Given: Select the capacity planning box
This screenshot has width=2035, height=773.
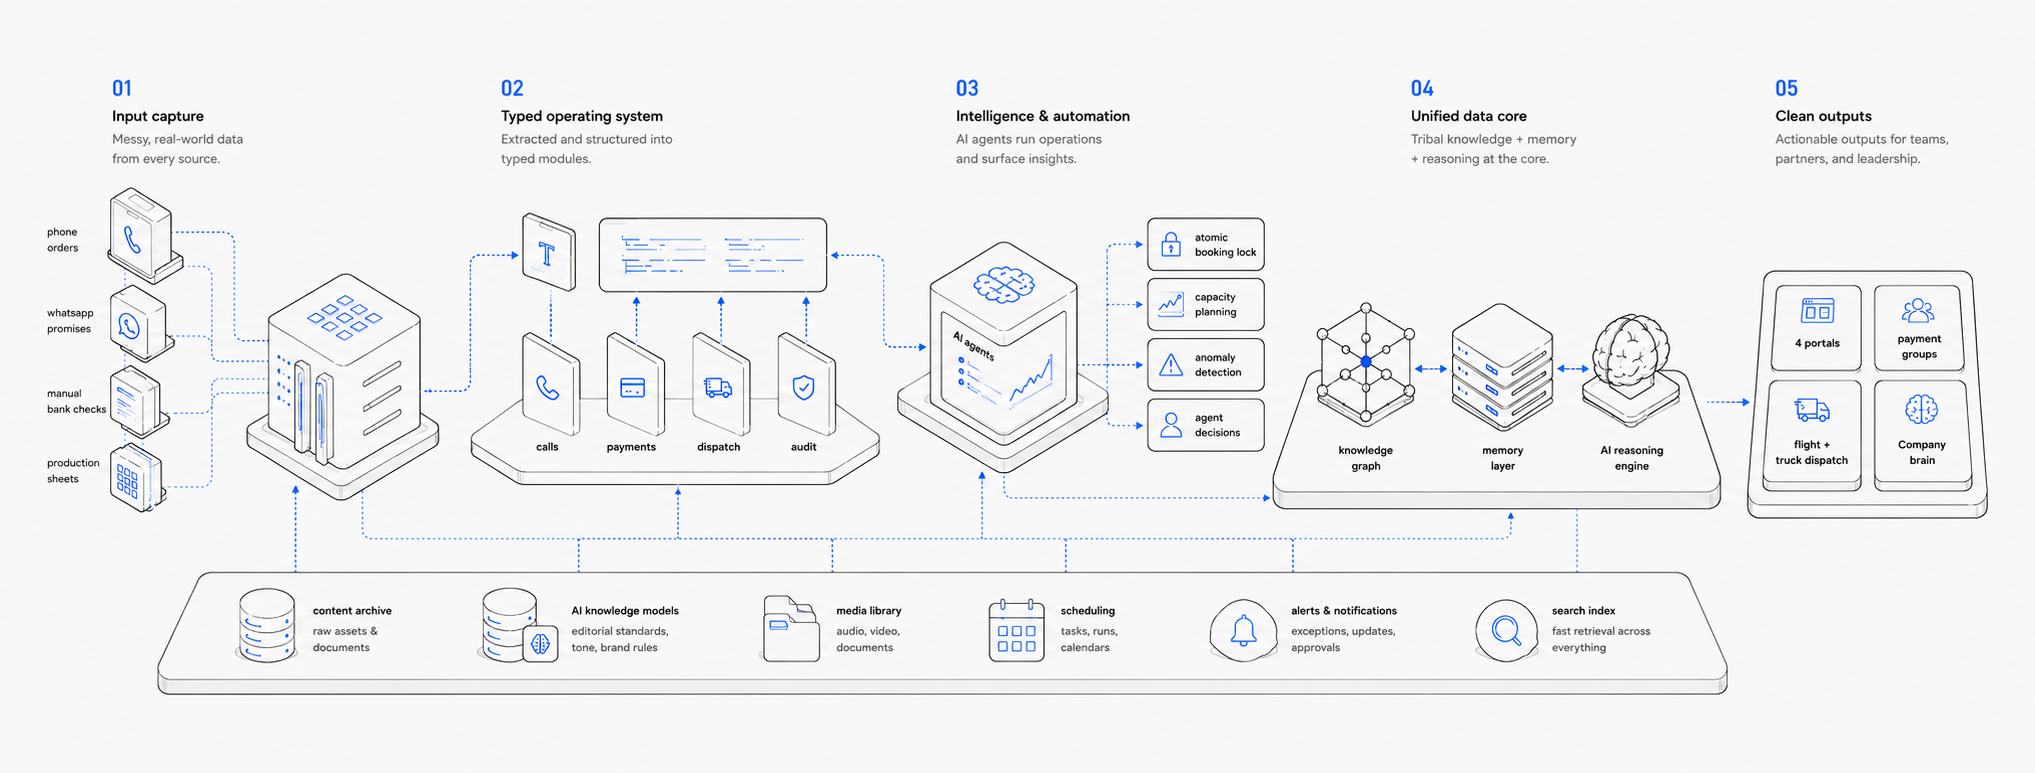Looking at the screenshot, I should tap(1206, 304).
